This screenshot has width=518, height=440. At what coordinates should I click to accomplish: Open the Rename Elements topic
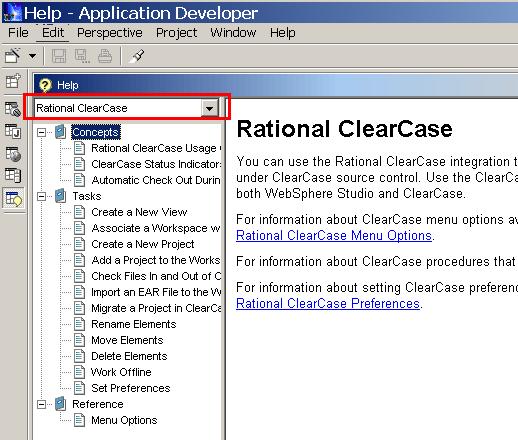pos(134,324)
